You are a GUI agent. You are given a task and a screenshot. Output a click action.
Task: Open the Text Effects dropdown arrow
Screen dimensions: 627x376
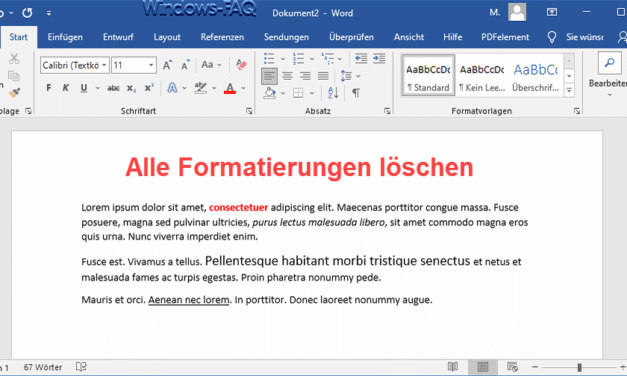point(184,88)
